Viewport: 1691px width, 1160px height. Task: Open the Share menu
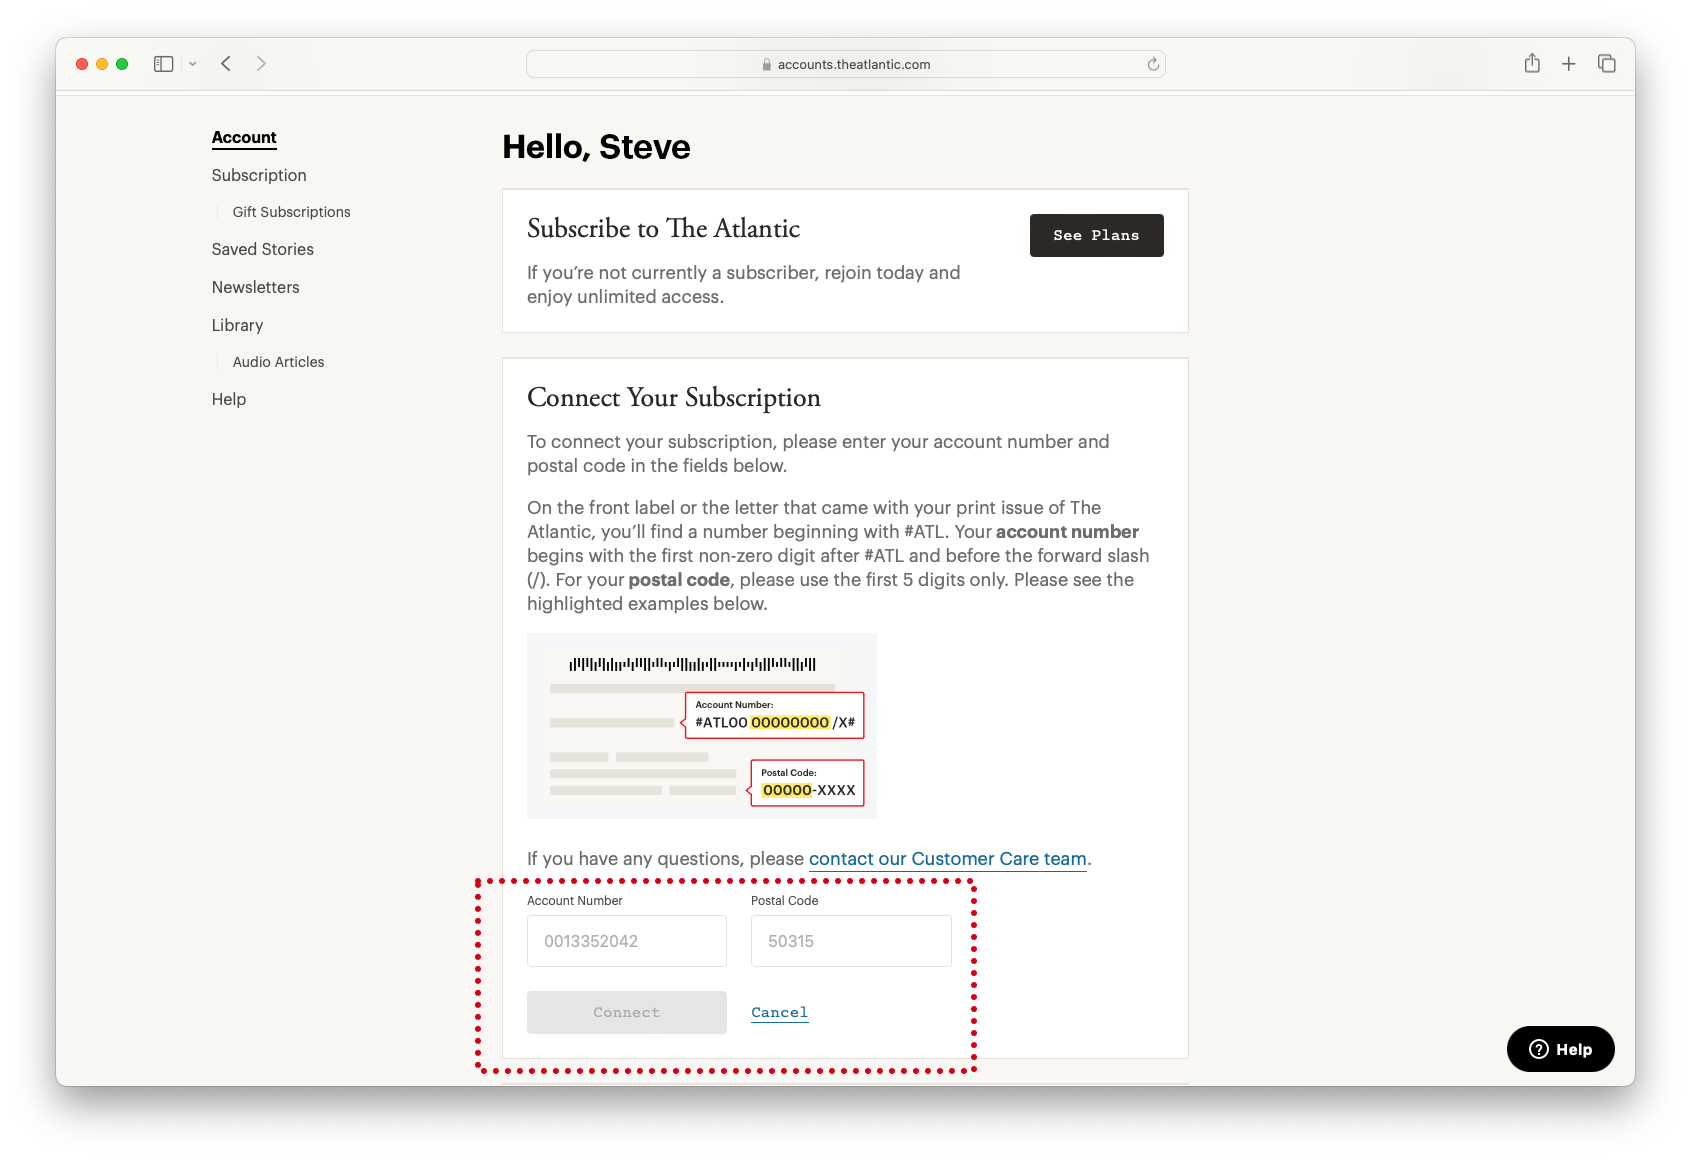(1531, 63)
